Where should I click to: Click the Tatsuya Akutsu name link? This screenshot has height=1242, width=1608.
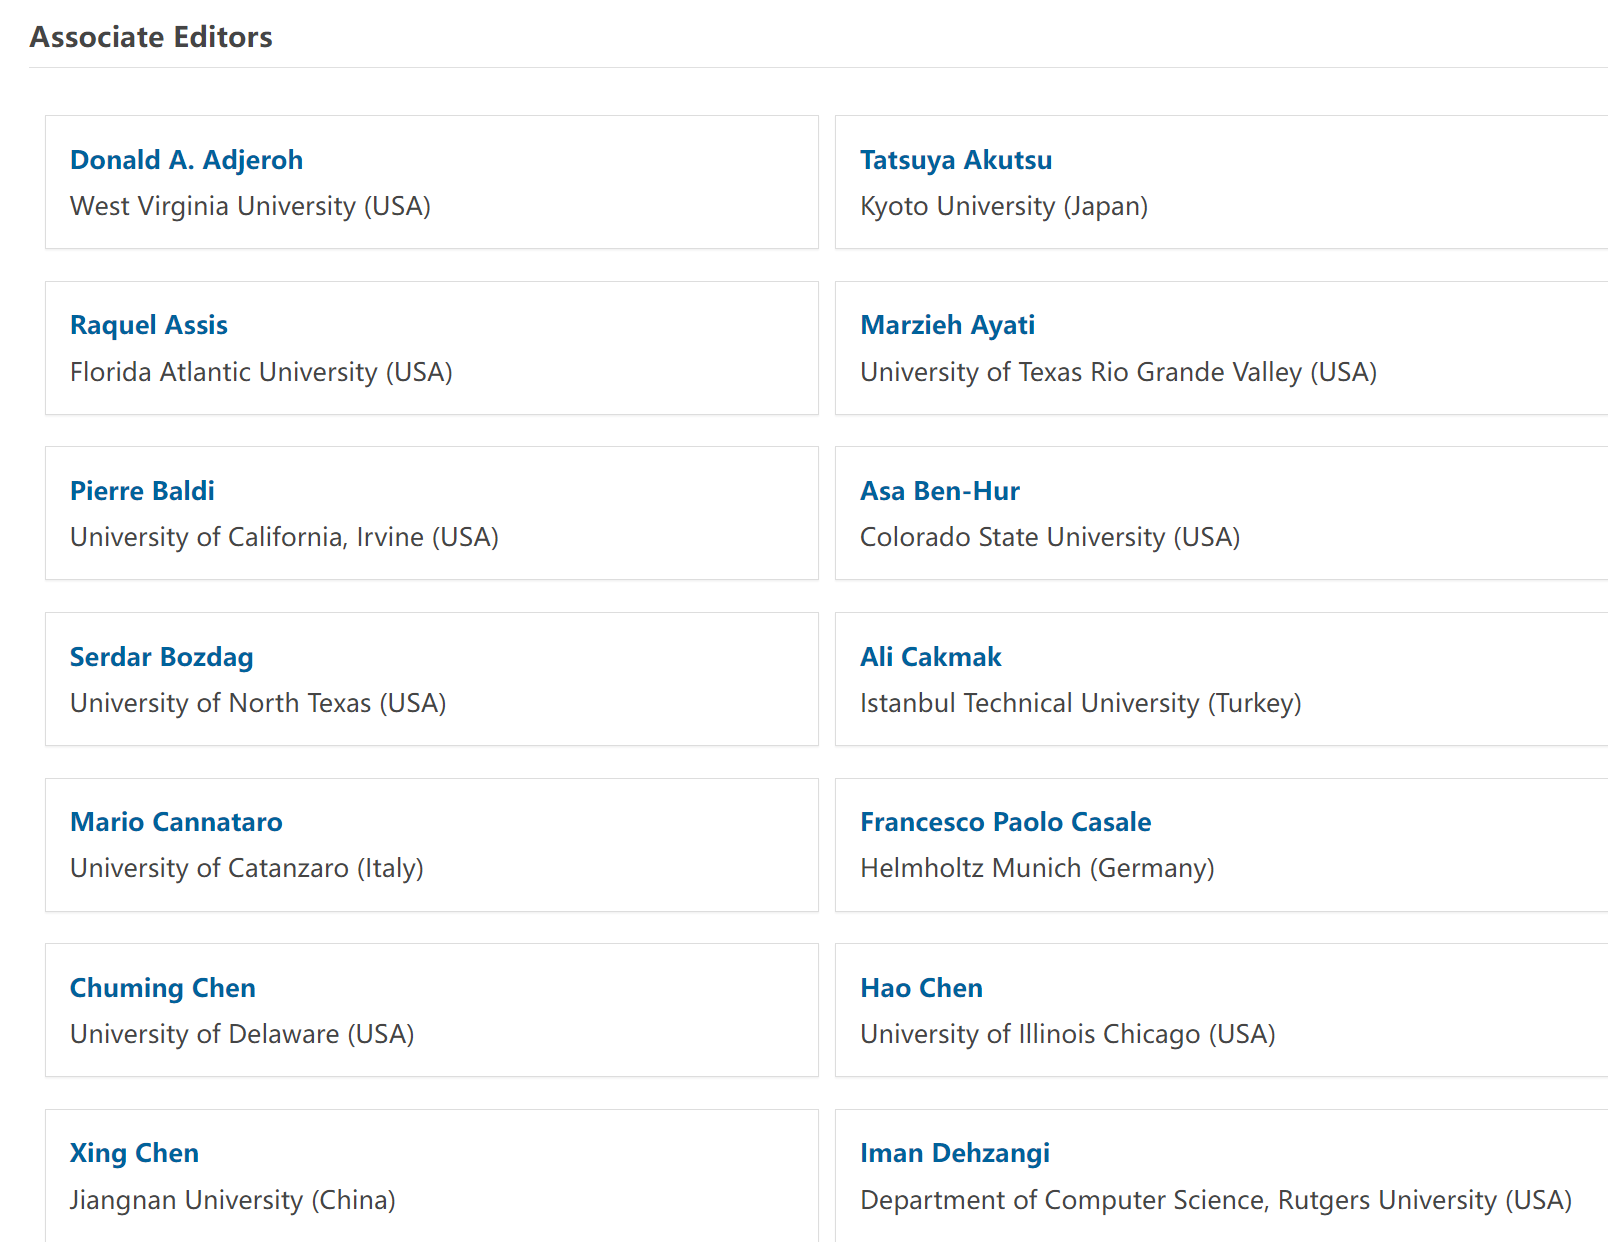955,160
